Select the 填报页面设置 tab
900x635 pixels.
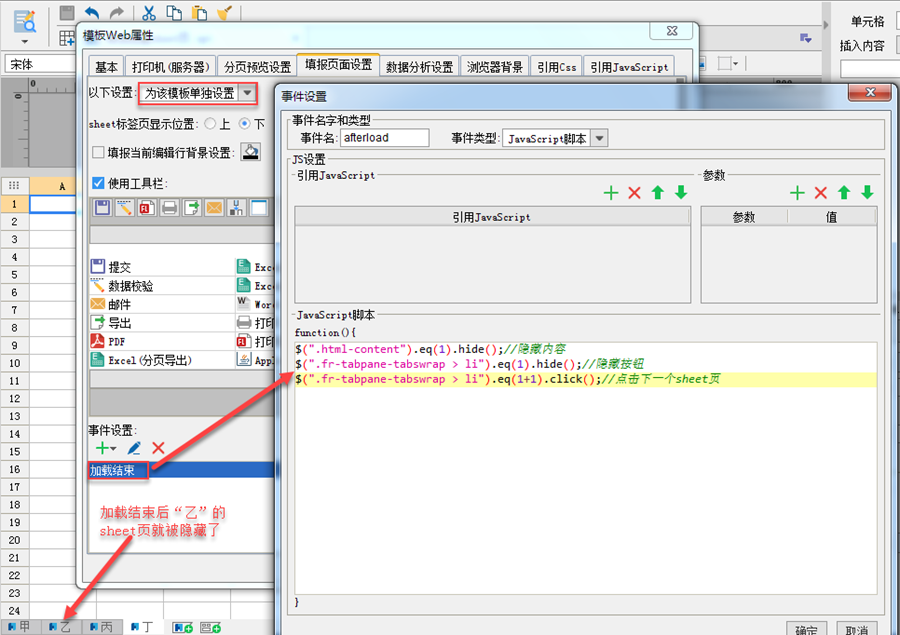(x=338, y=65)
